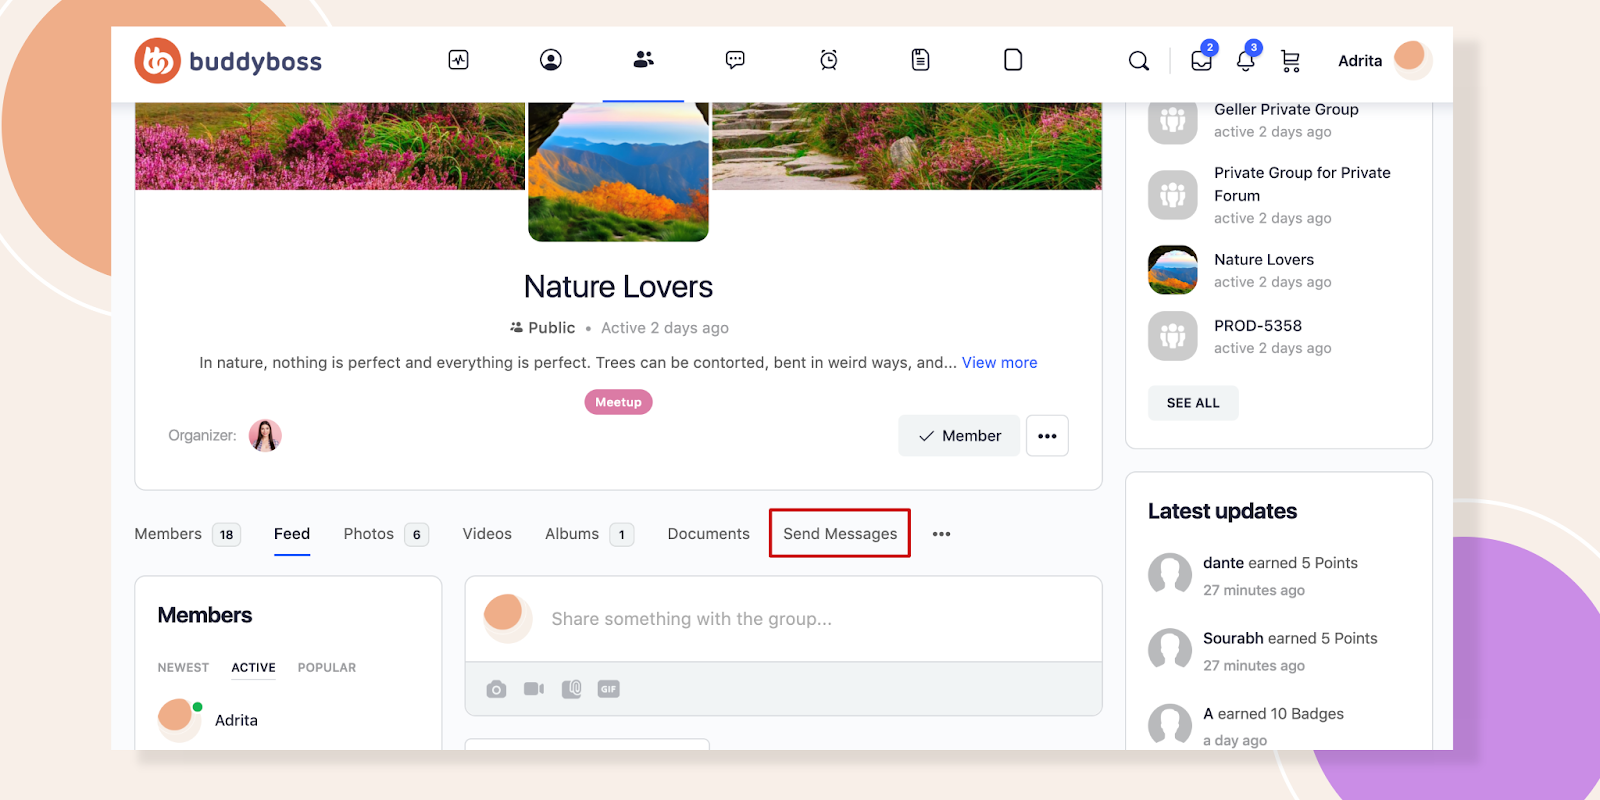
Task: Click View more in group description
Action: click(999, 363)
